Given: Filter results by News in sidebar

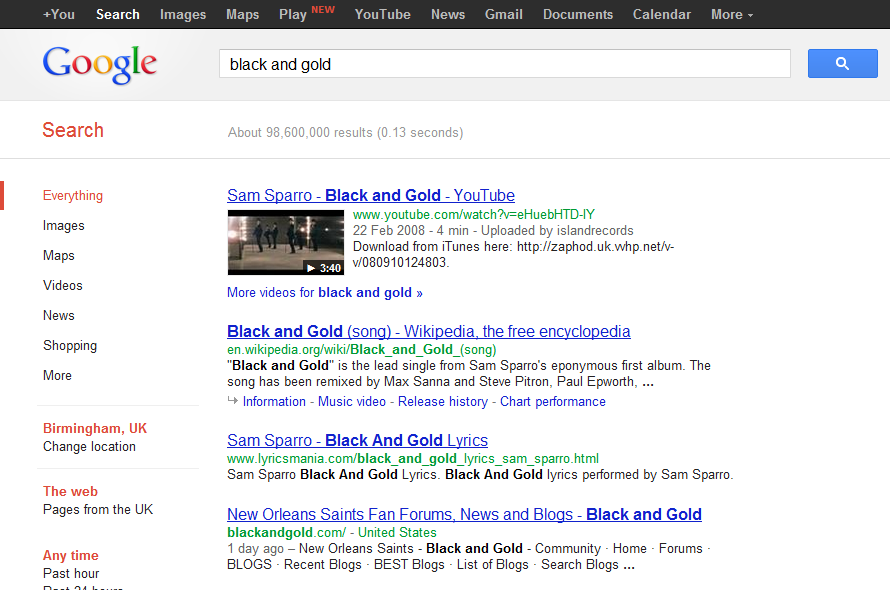Looking at the screenshot, I should pyautogui.click(x=58, y=315).
